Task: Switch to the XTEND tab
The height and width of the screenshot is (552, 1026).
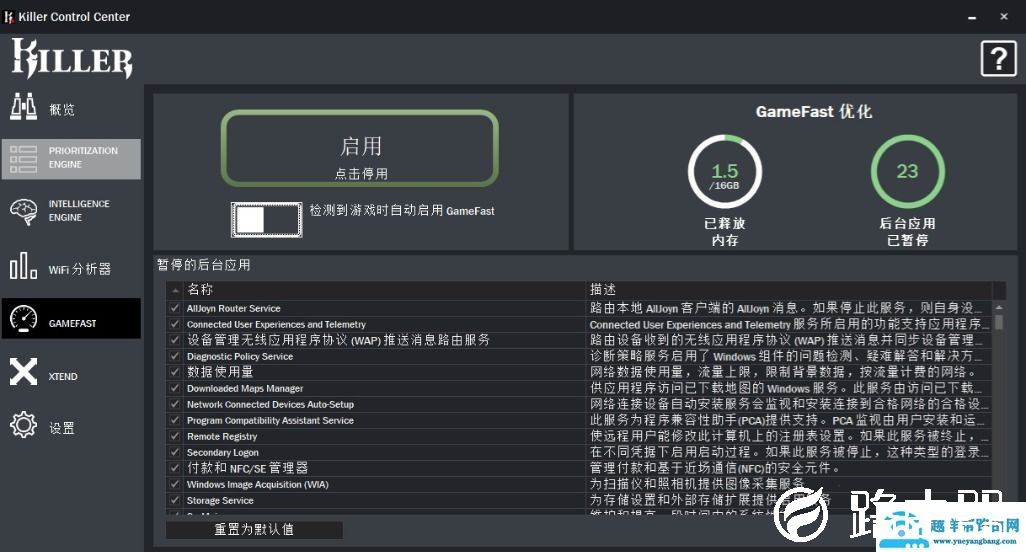Action: pos(71,372)
